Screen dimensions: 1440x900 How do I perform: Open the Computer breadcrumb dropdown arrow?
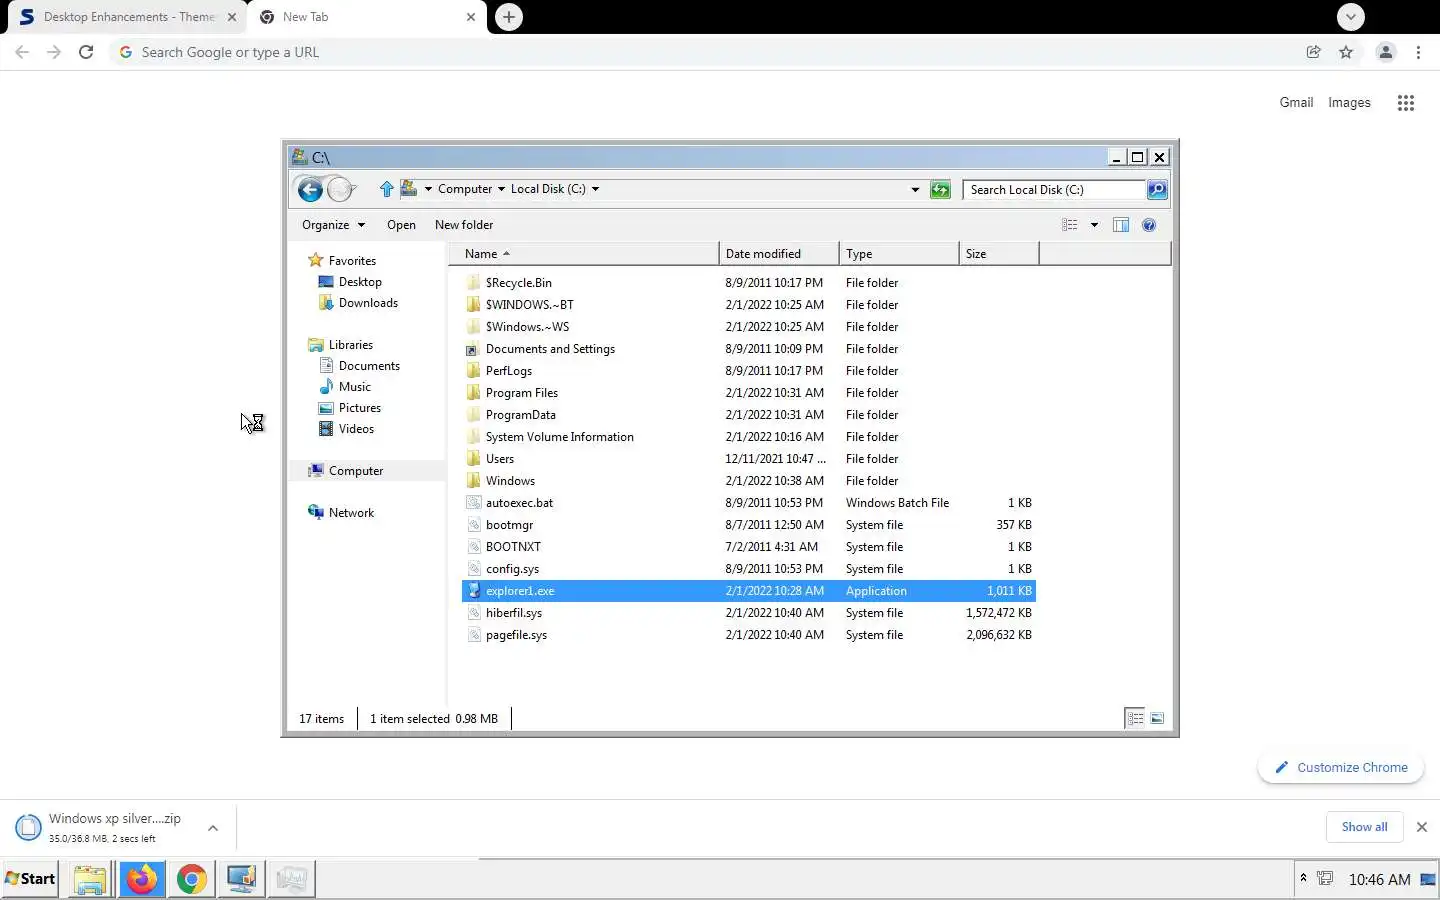[501, 189]
